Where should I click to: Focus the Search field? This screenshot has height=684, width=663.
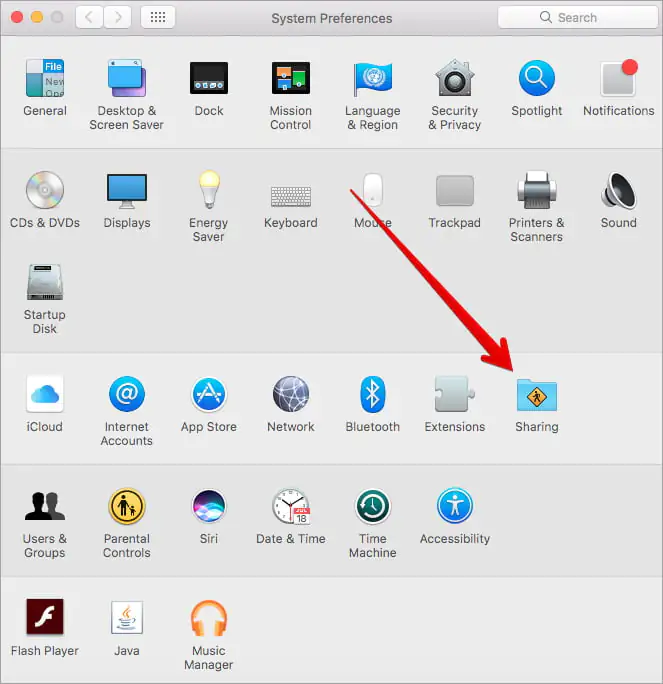[578, 17]
